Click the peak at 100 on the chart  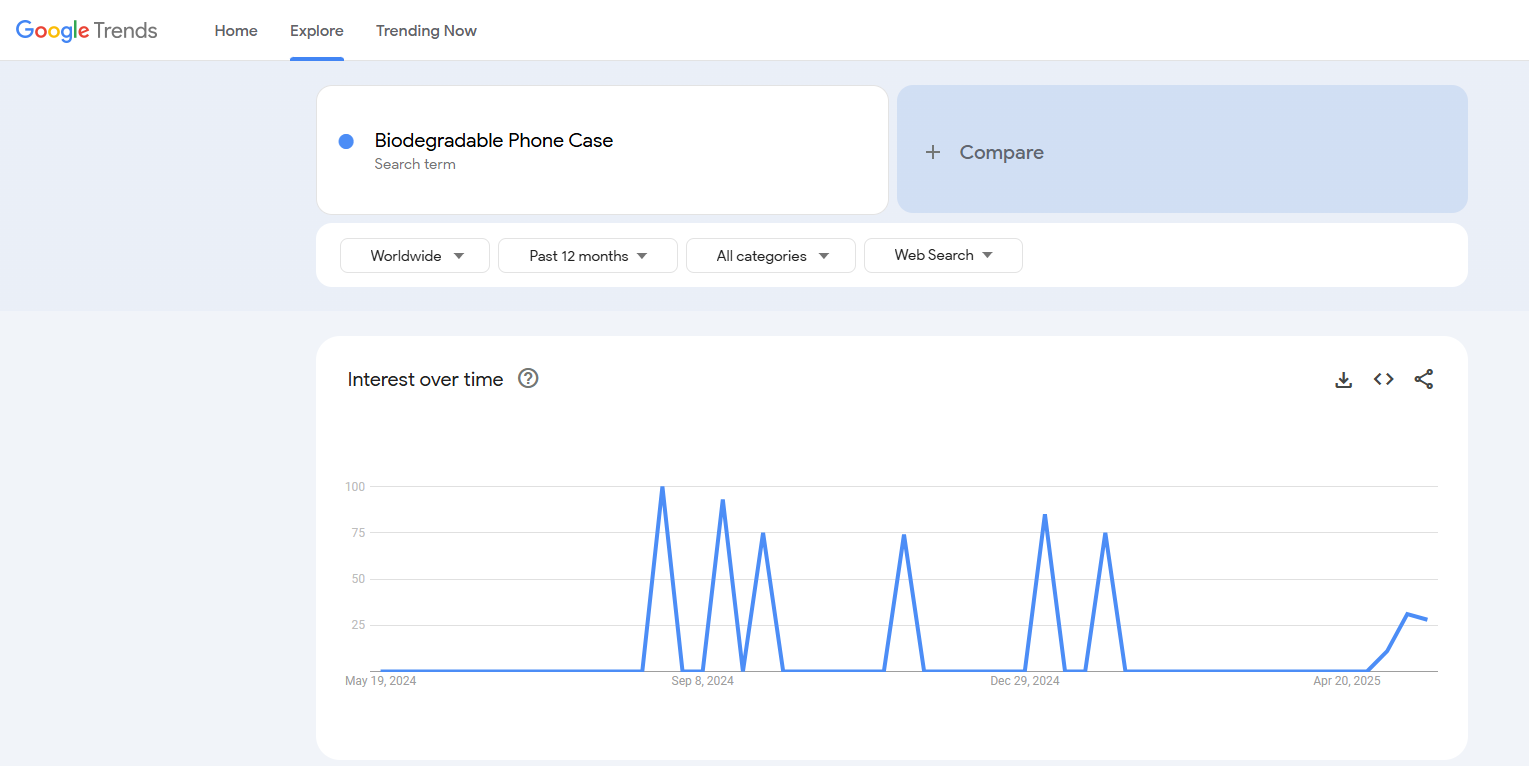click(x=662, y=488)
